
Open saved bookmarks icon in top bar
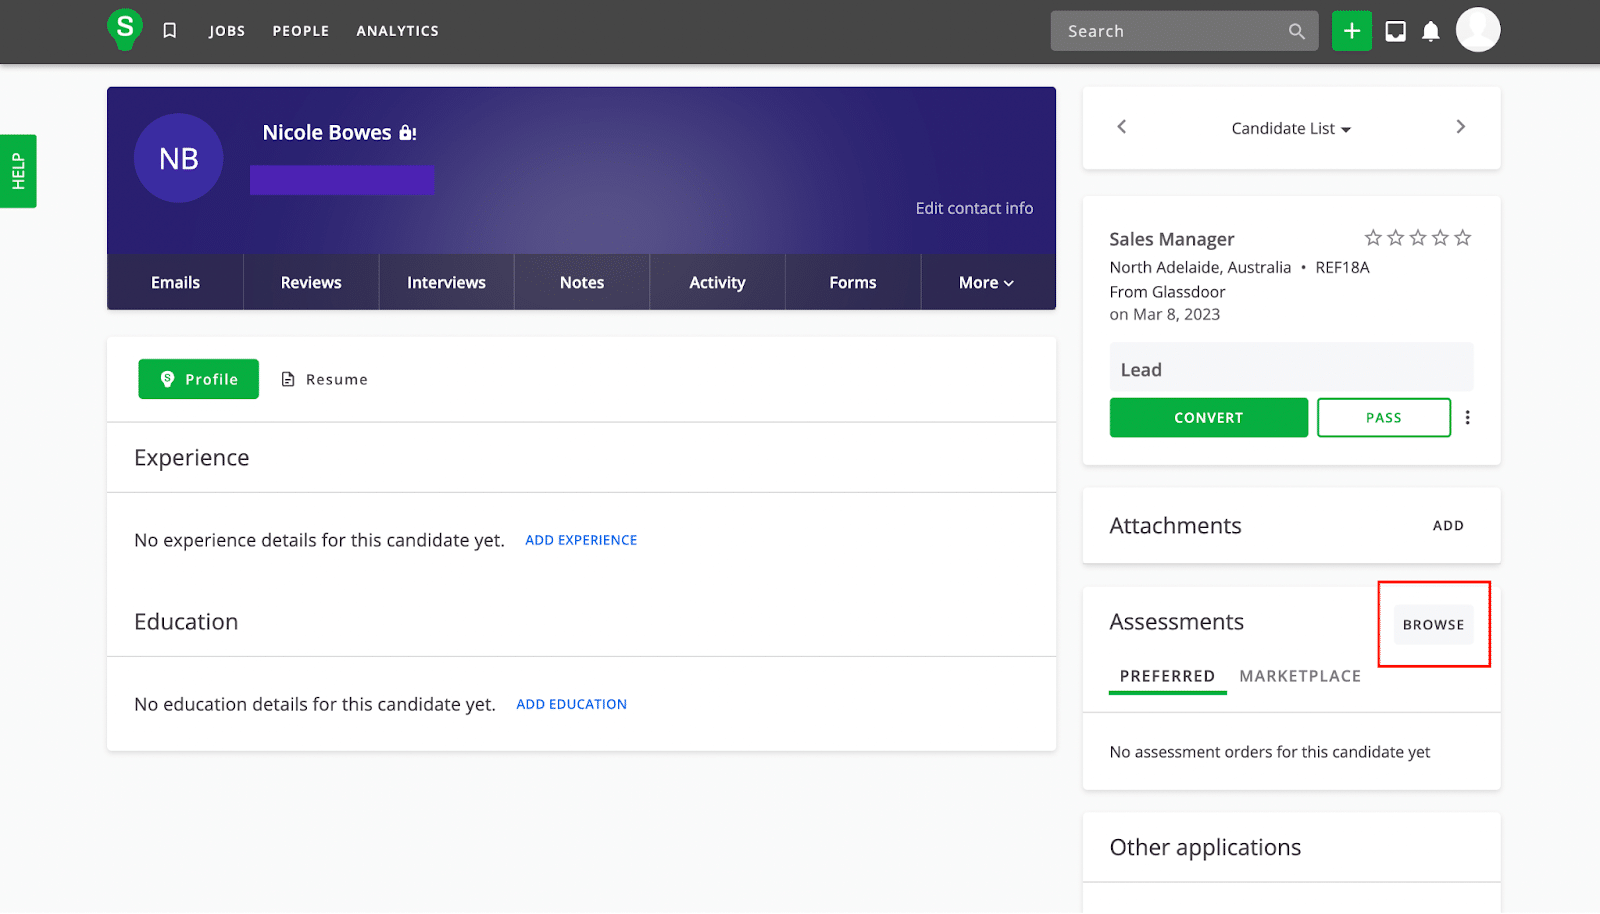pyautogui.click(x=169, y=30)
